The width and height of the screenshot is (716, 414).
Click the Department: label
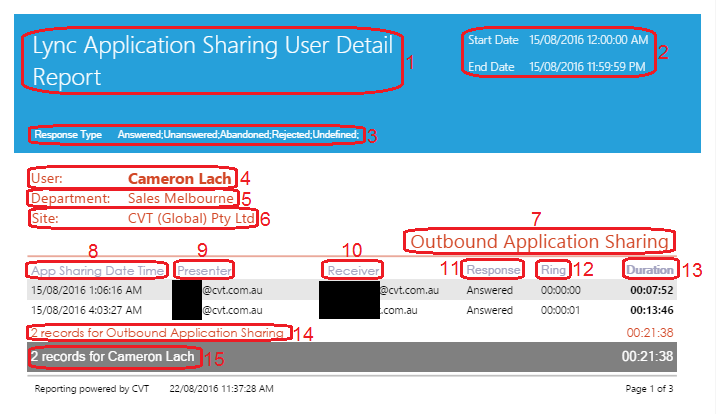(70, 199)
